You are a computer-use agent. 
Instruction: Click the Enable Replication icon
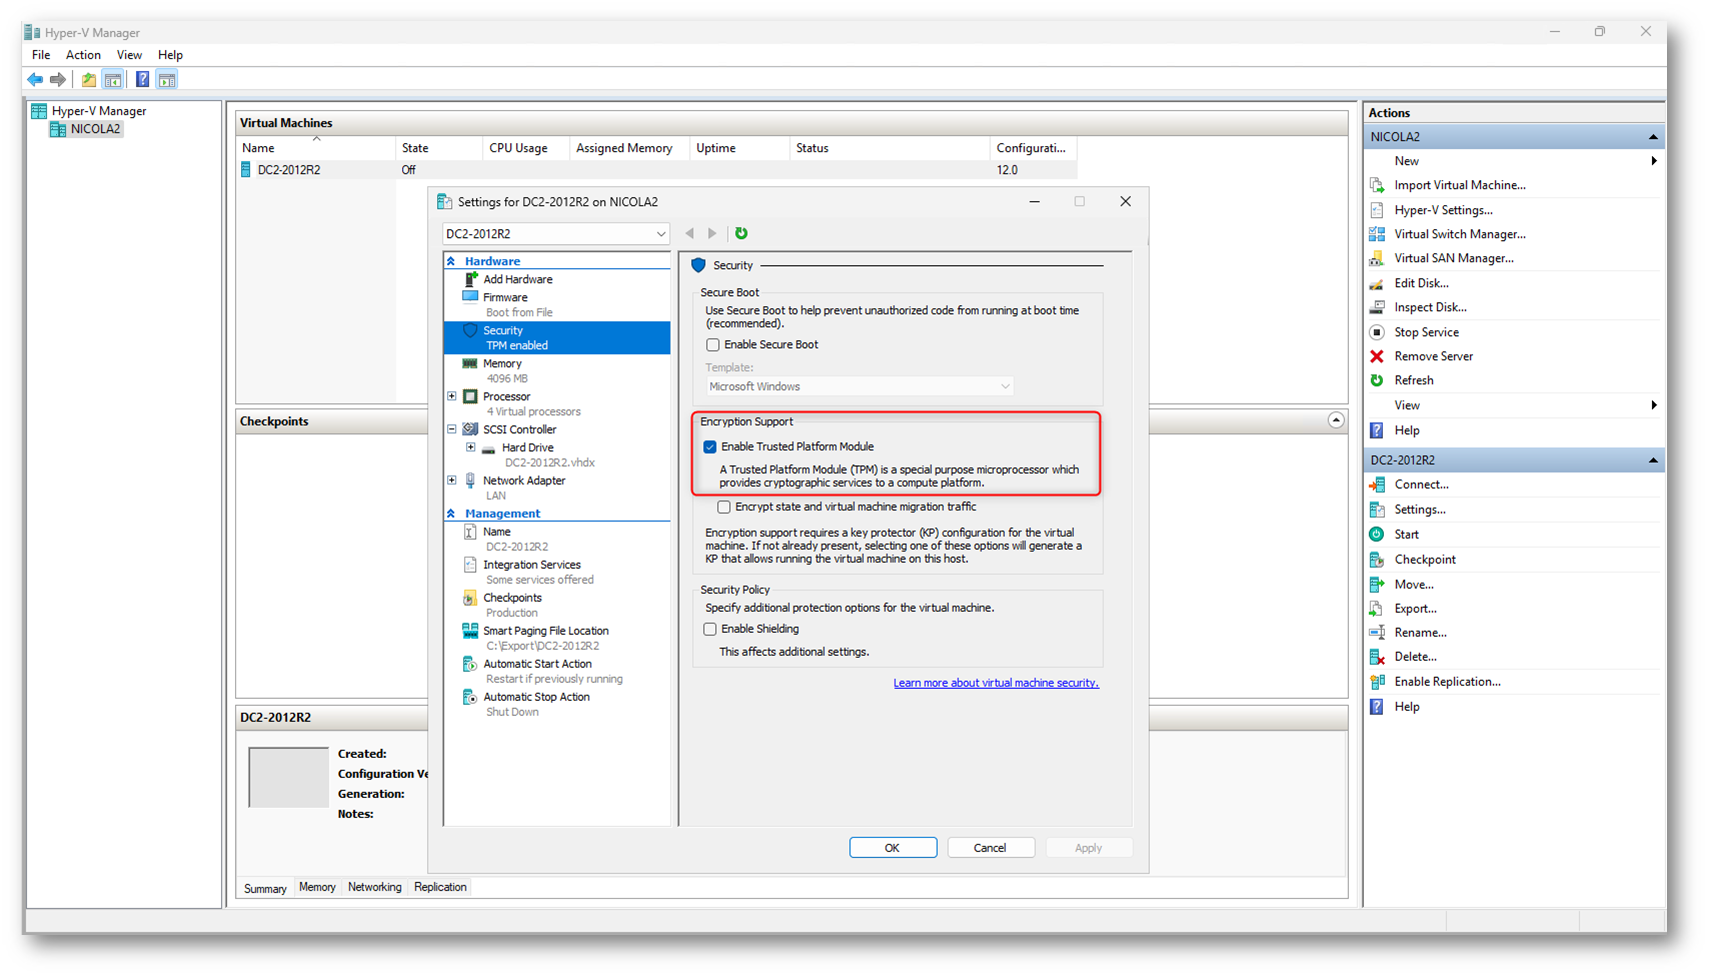coord(1377,681)
